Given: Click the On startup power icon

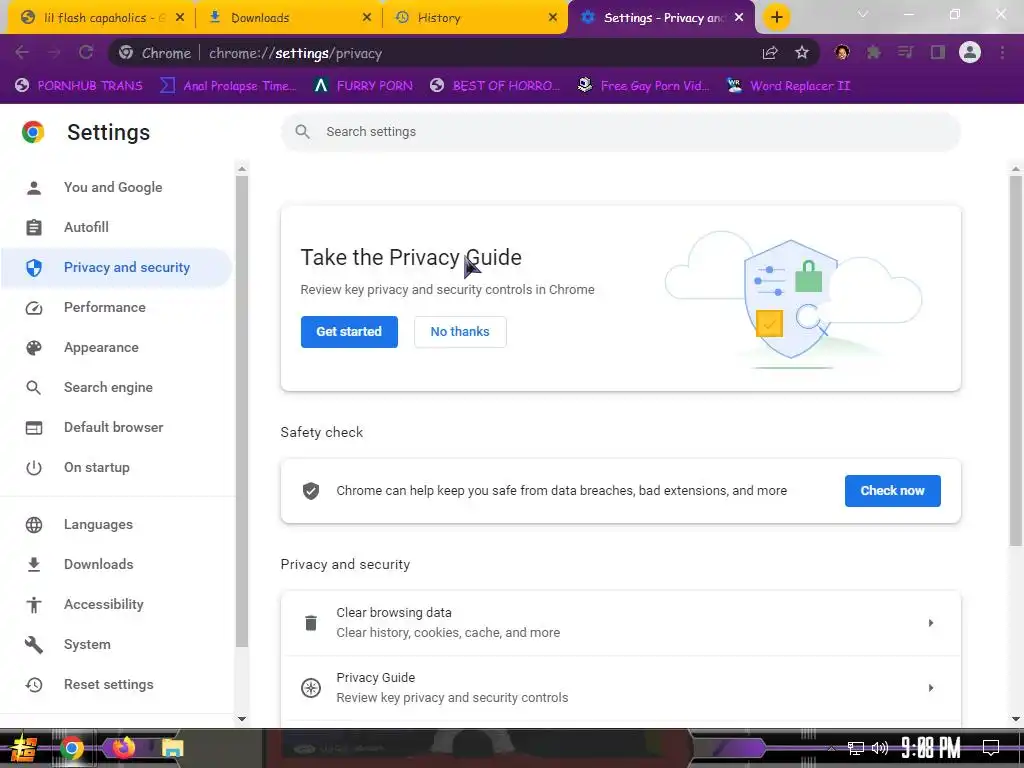Looking at the screenshot, I should click(33, 468).
